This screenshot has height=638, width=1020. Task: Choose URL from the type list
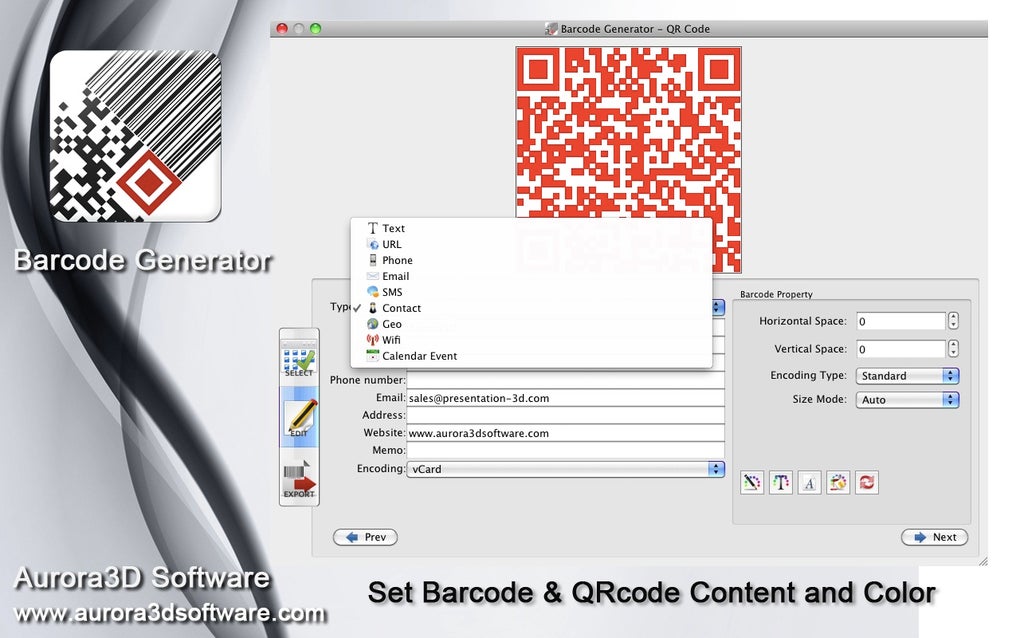pyautogui.click(x=531, y=245)
